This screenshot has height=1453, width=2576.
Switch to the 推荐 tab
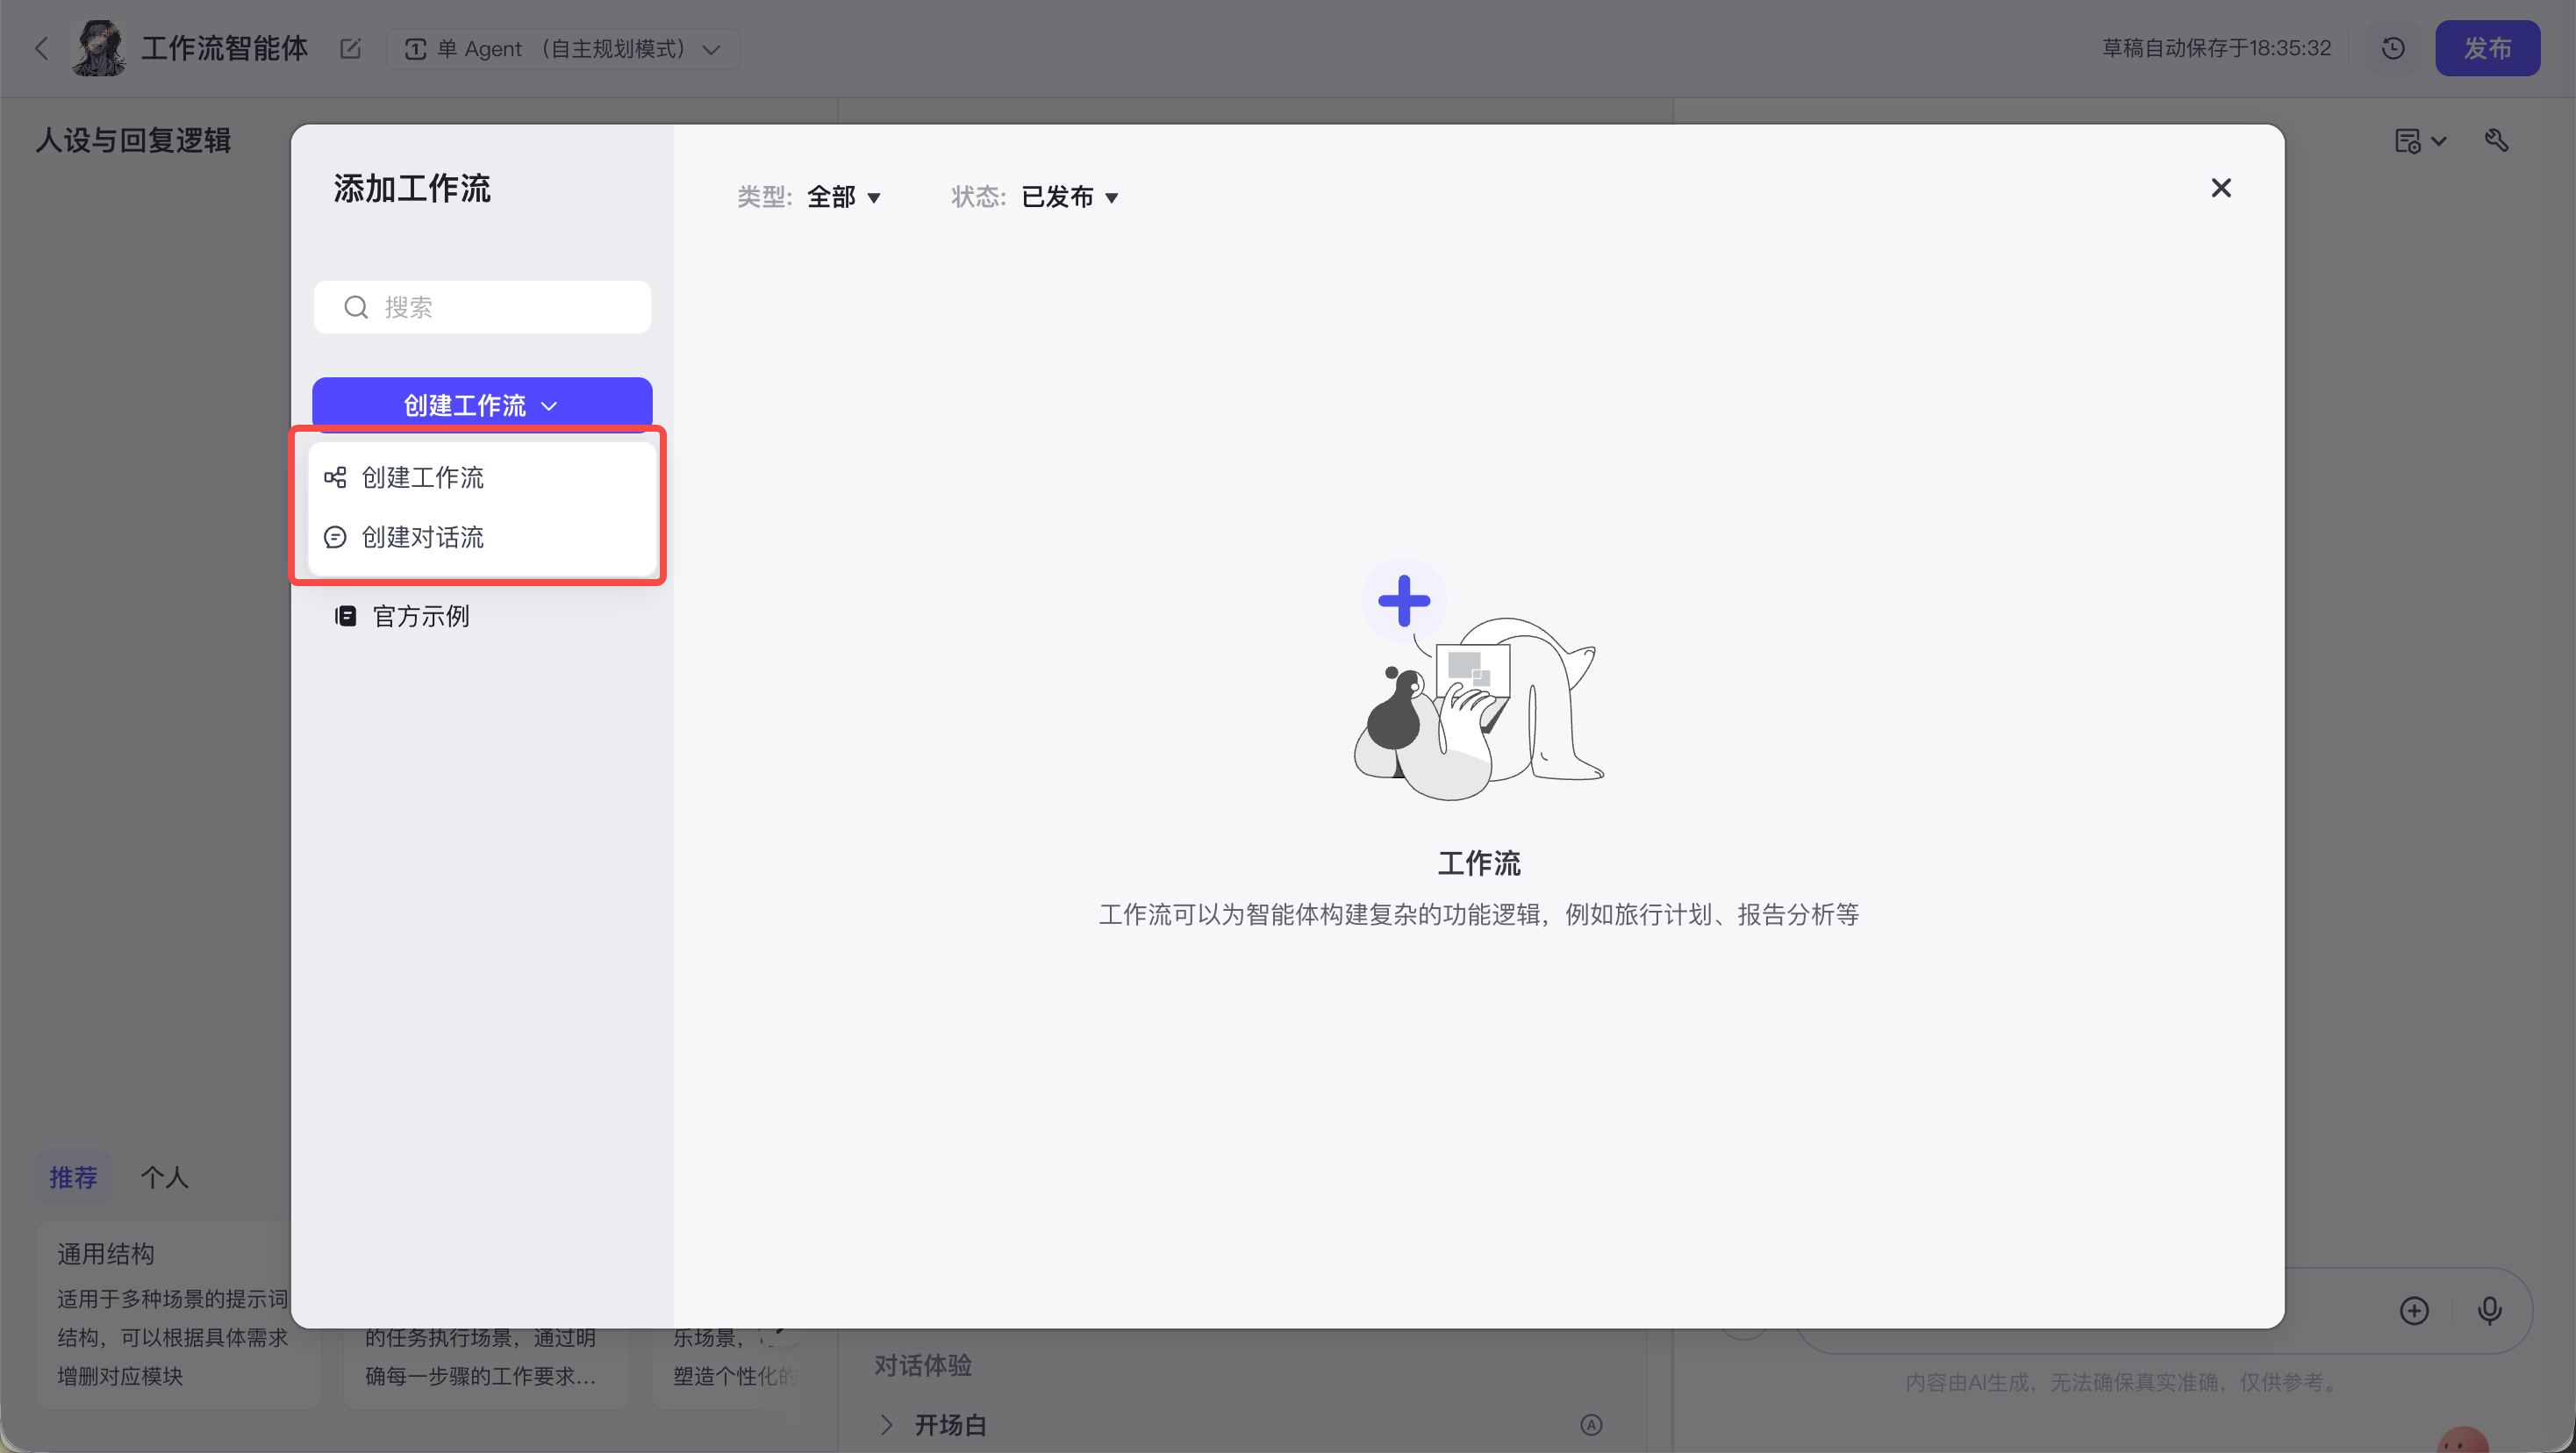[74, 1177]
